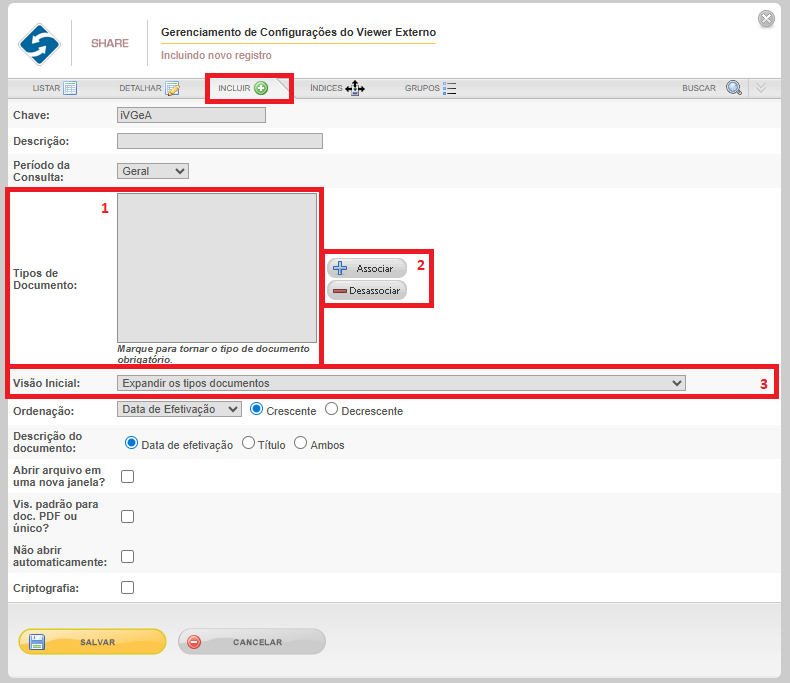Click the Grupos list icon

449,88
